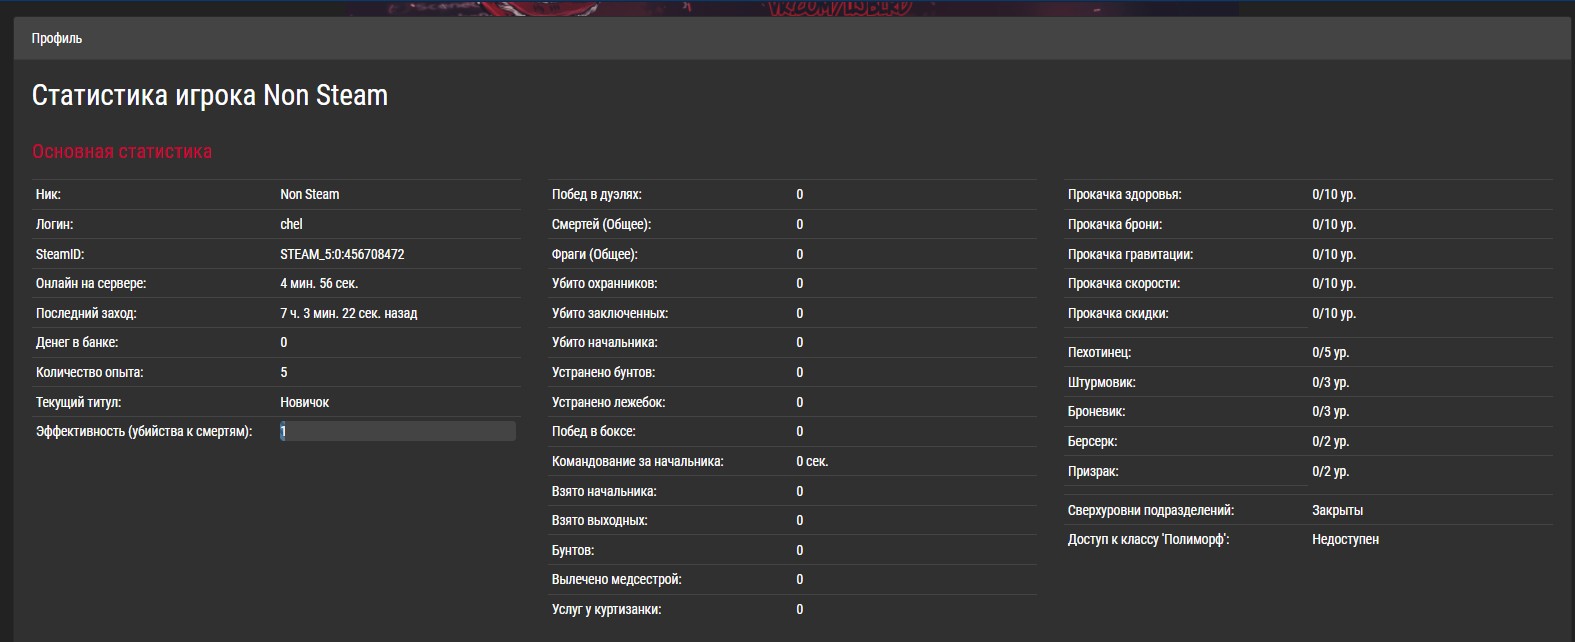The image size is (1575, 642).
Task: Click the Услуг у куртизанки label
Action: click(x=606, y=609)
